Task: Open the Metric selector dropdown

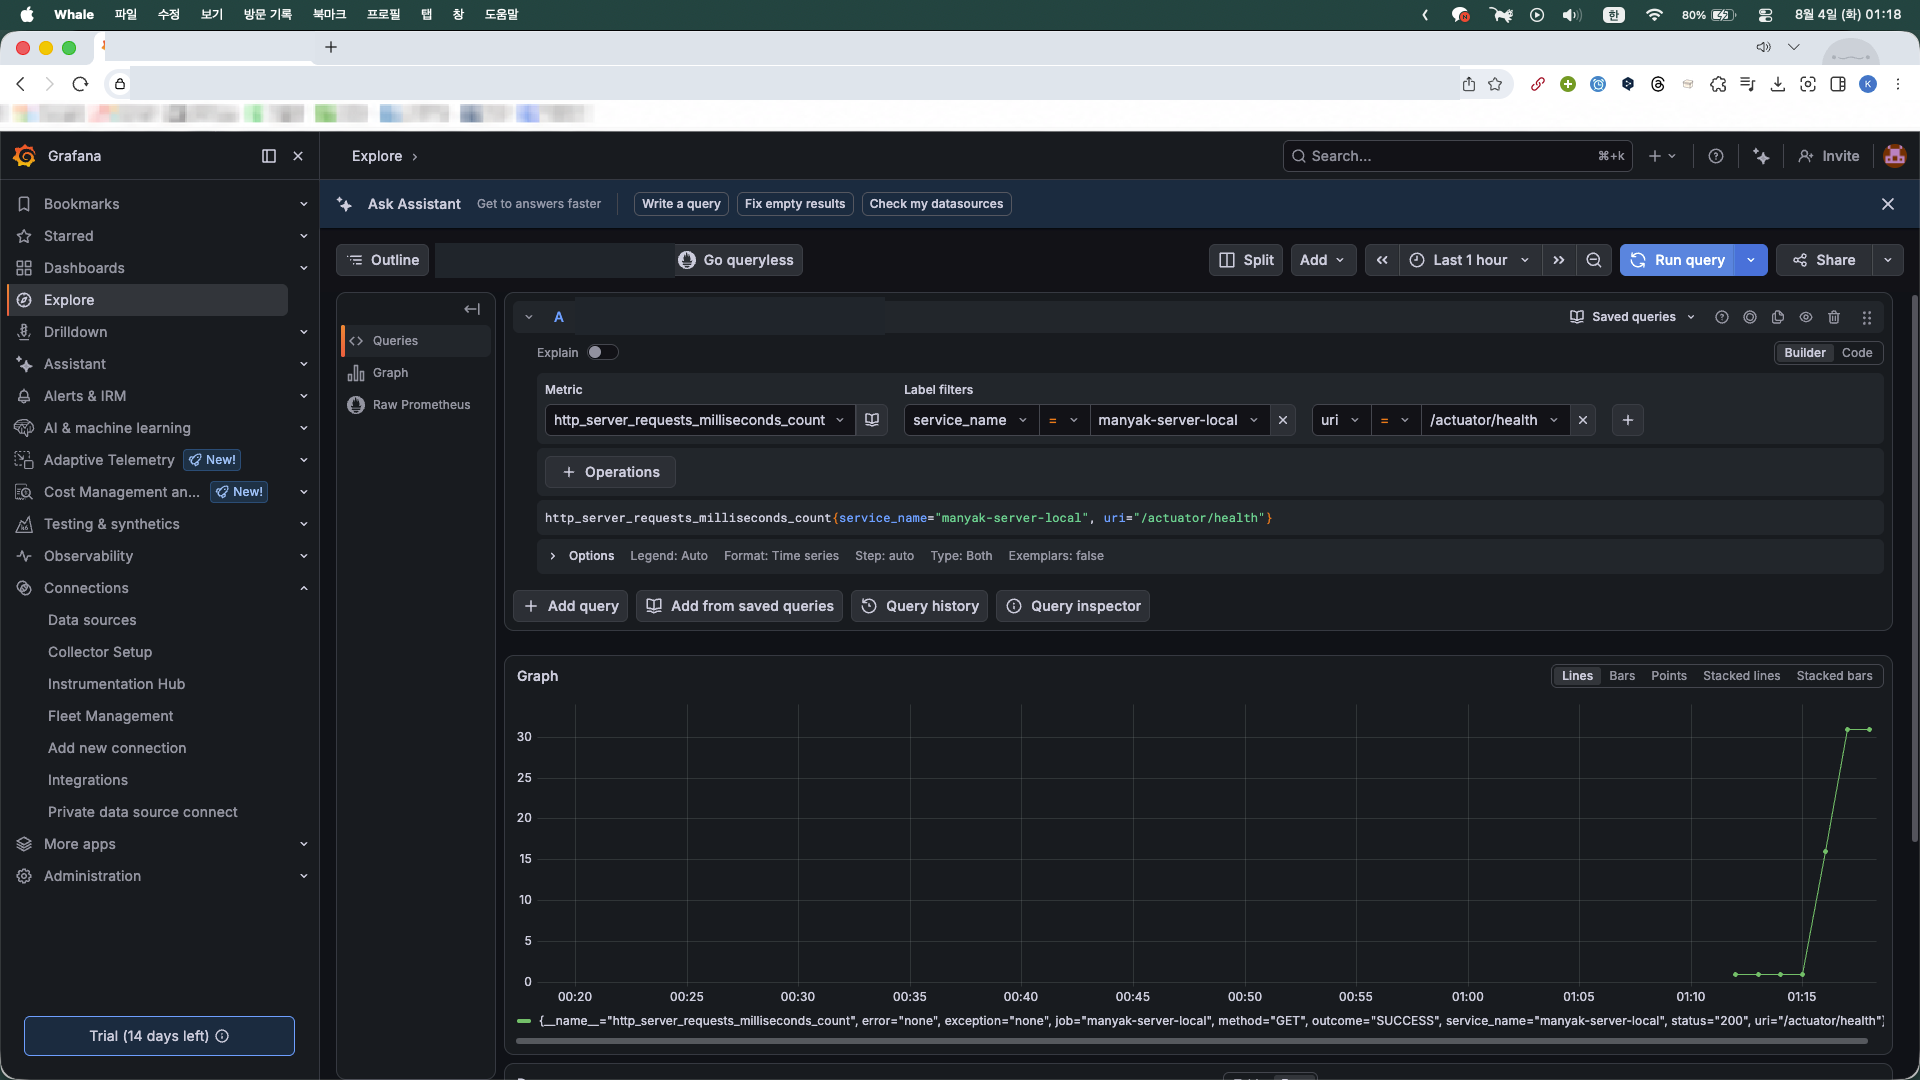Action: [700, 420]
